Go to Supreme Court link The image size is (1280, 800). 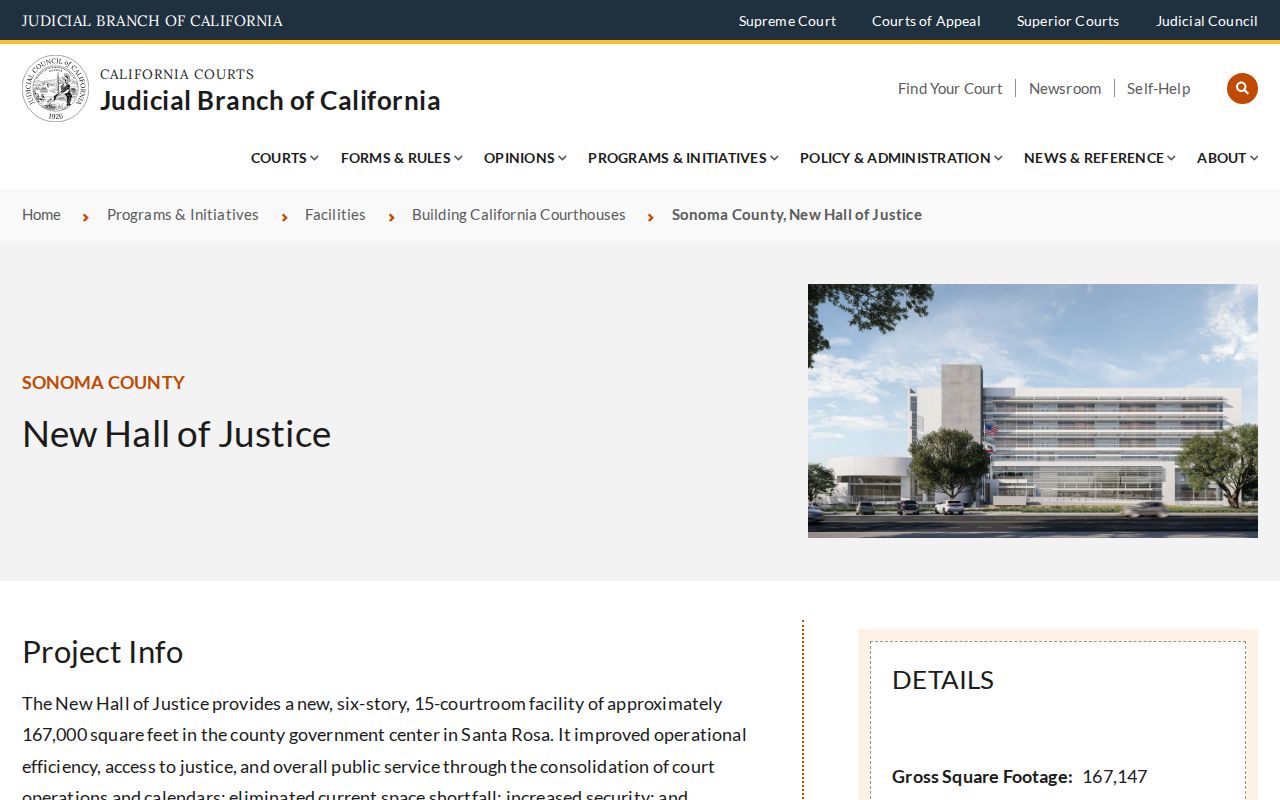coord(787,21)
